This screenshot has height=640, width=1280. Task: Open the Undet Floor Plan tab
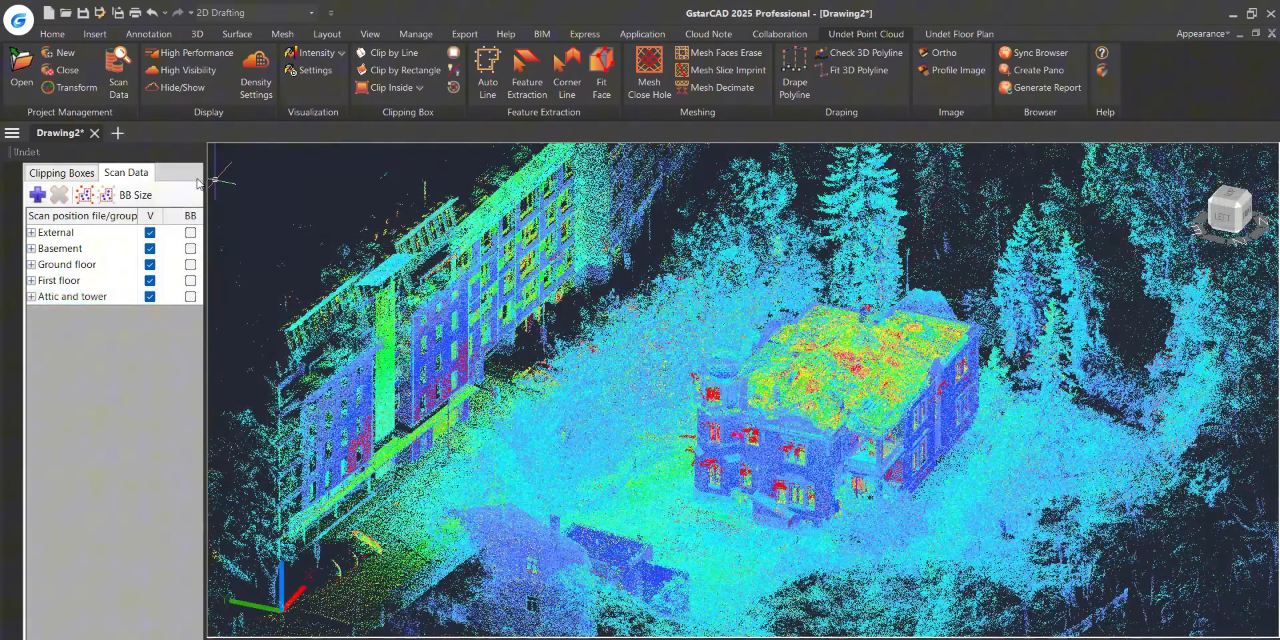(x=959, y=34)
